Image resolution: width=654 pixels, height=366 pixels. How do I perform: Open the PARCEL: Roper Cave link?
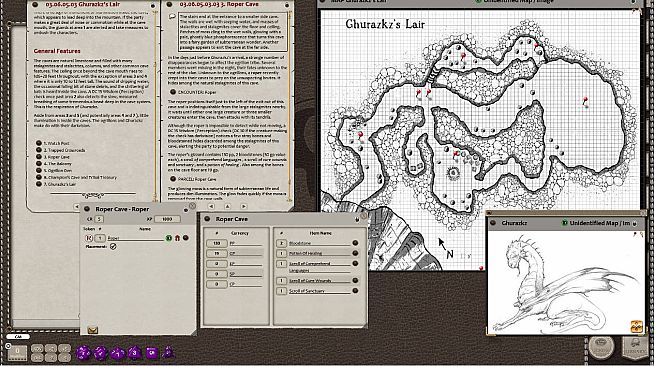point(173,179)
